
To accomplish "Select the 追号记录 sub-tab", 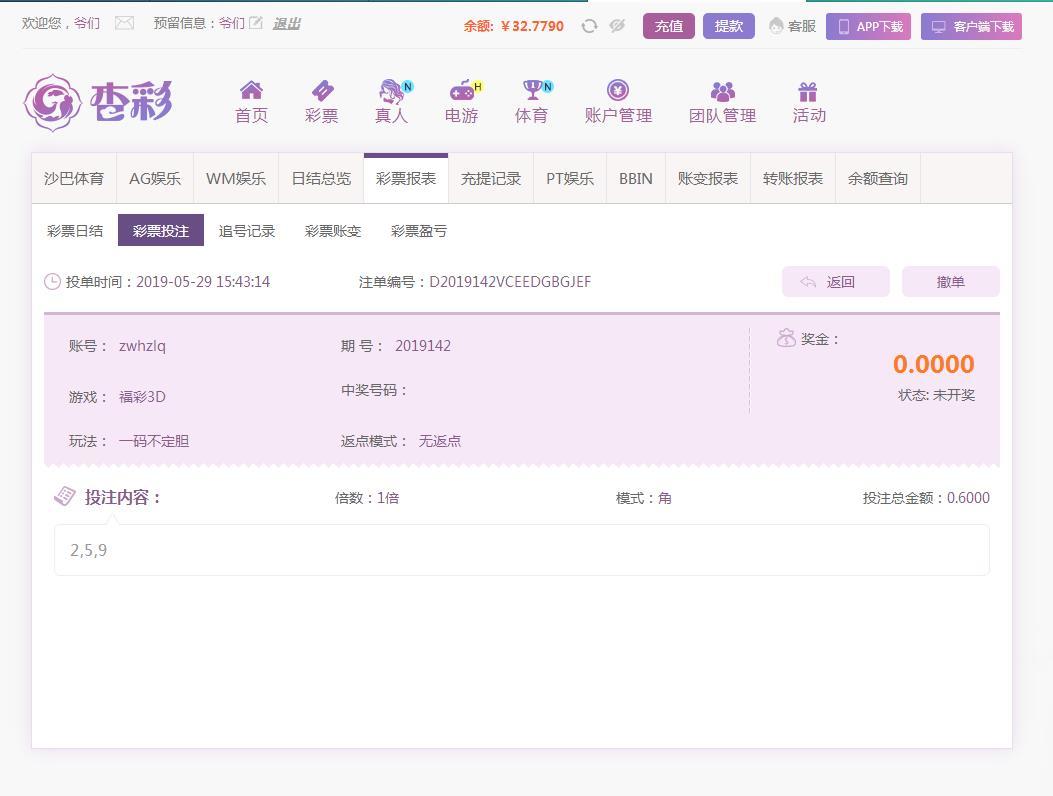I will [x=247, y=231].
